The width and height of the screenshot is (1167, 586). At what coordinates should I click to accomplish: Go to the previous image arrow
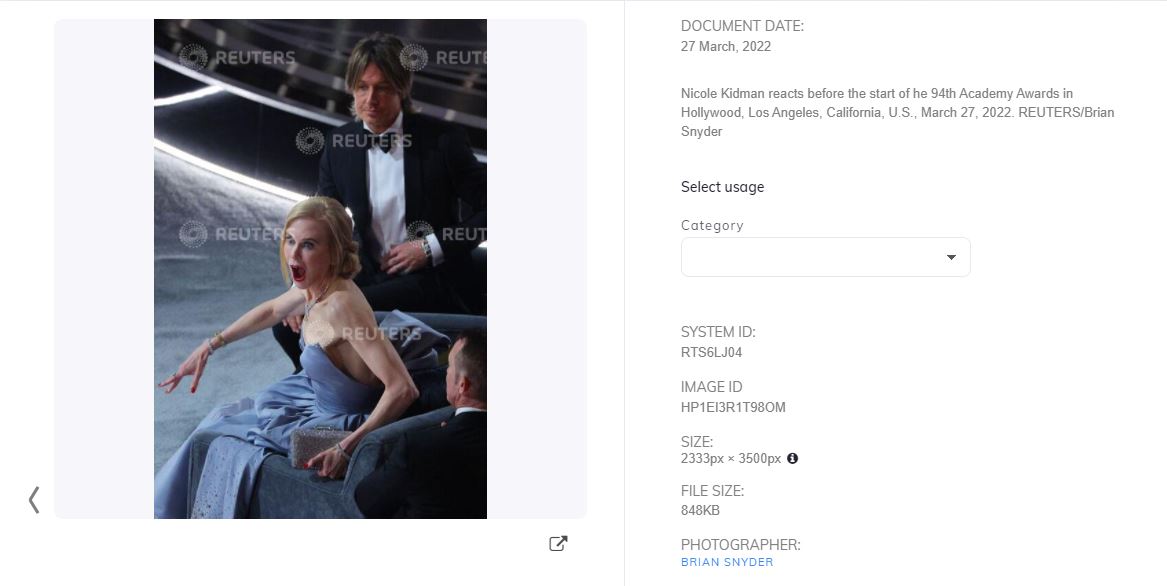click(x=34, y=500)
